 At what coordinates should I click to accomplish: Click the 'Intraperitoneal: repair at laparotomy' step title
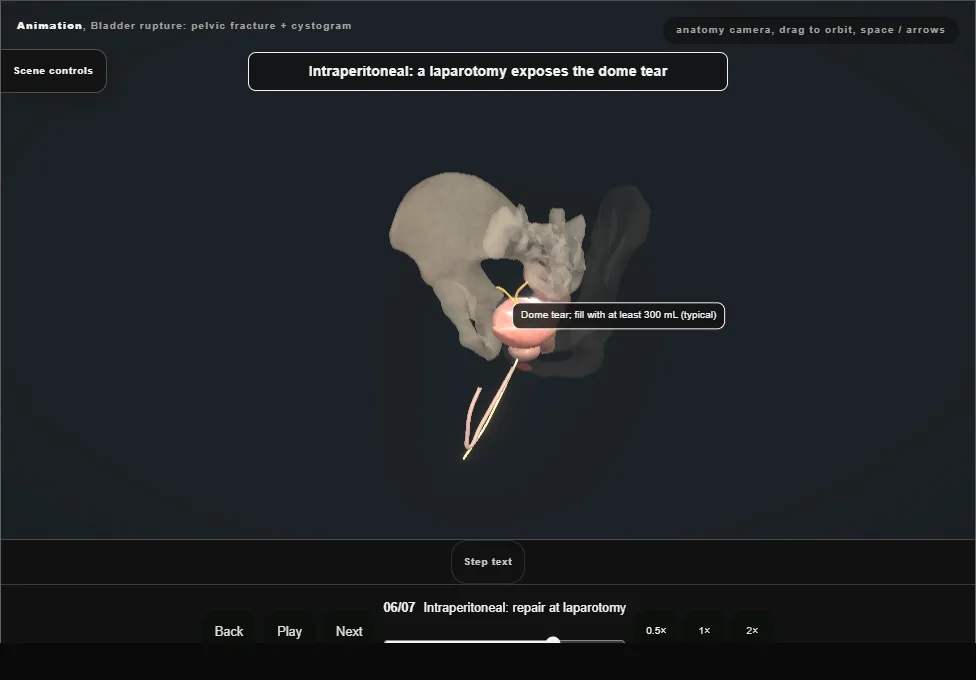click(525, 608)
